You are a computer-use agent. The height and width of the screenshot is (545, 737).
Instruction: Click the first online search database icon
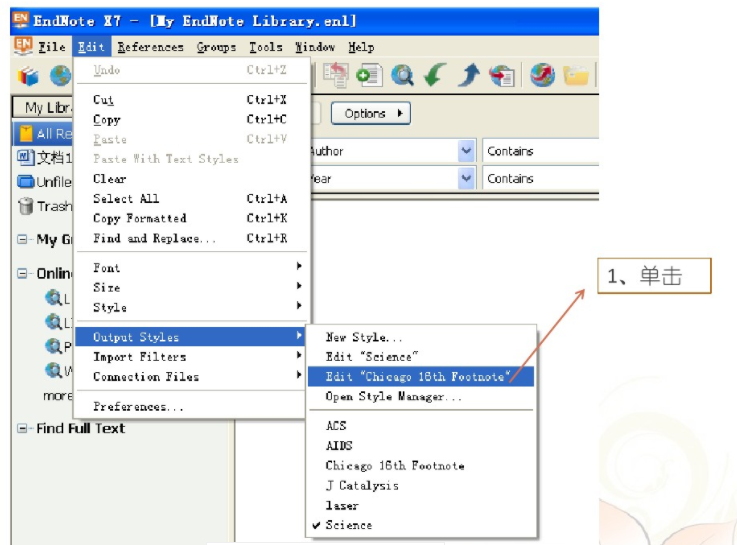tap(53, 298)
